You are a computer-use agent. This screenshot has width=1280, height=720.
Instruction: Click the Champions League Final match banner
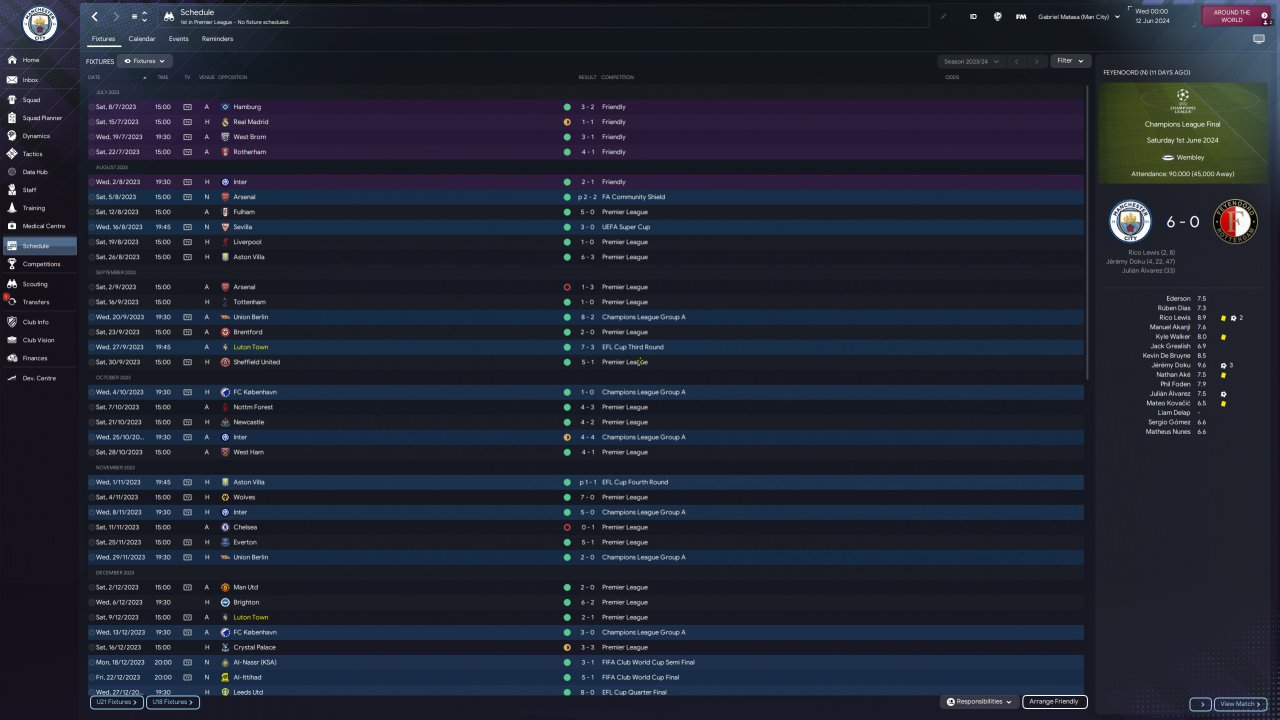pyautogui.click(x=1183, y=133)
